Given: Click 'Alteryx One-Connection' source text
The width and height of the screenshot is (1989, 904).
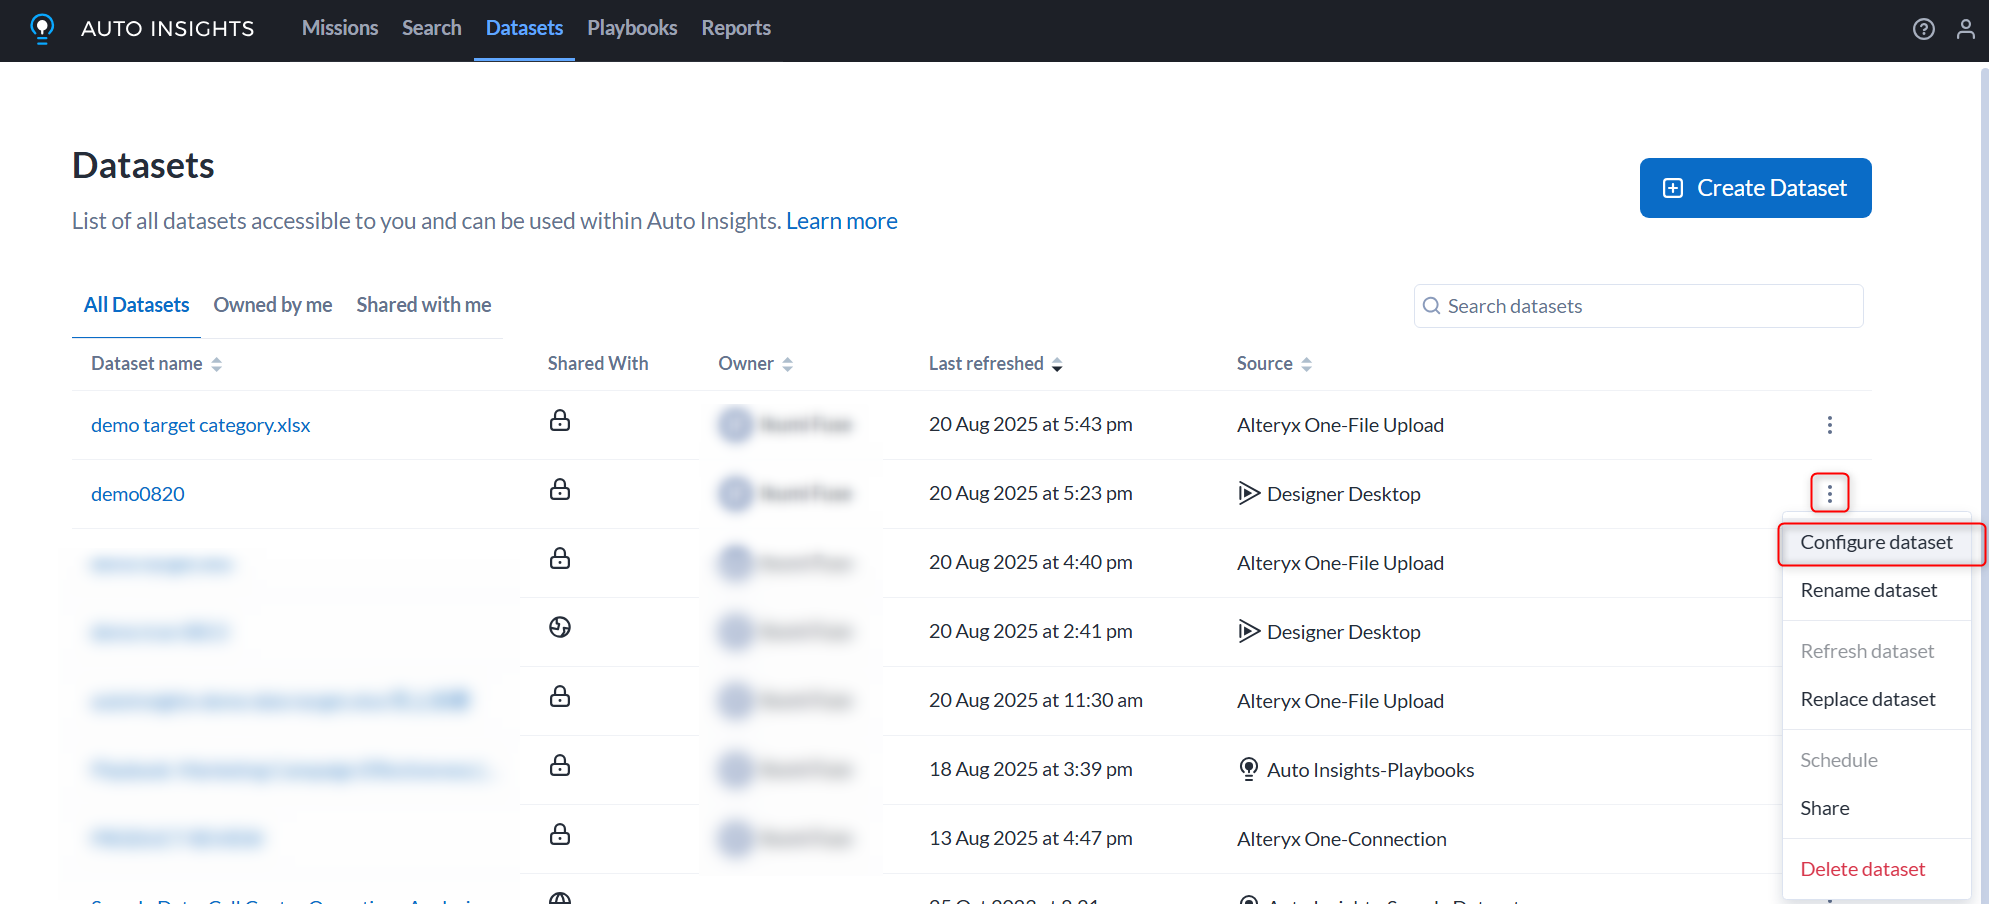Looking at the screenshot, I should click(x=1341, y=839).
